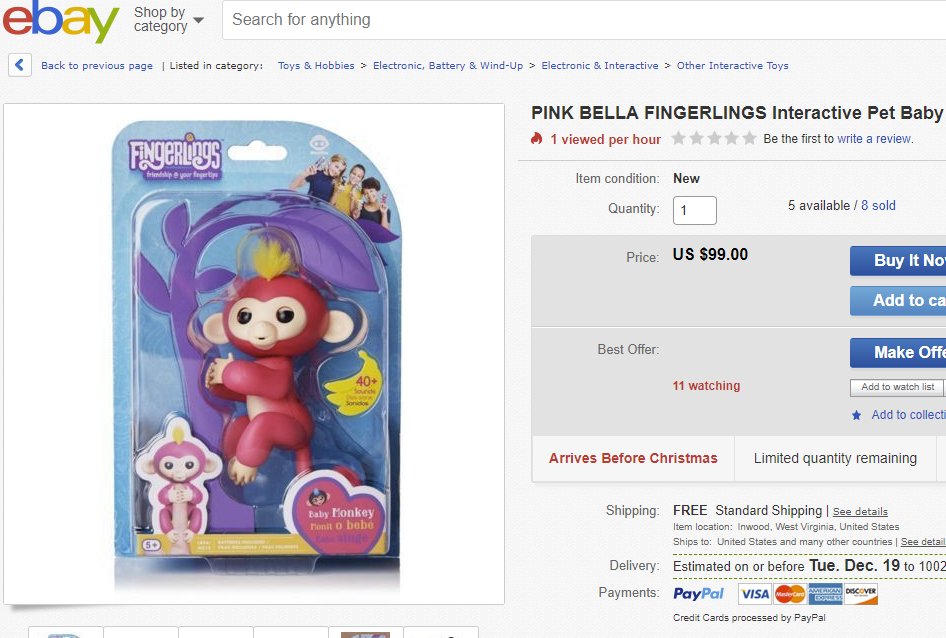Open Electronic, Battery & Wind-Up breadcrumb
Image resolution: width=946 pixels, height=638 pixels.
(x=448, y=66)
